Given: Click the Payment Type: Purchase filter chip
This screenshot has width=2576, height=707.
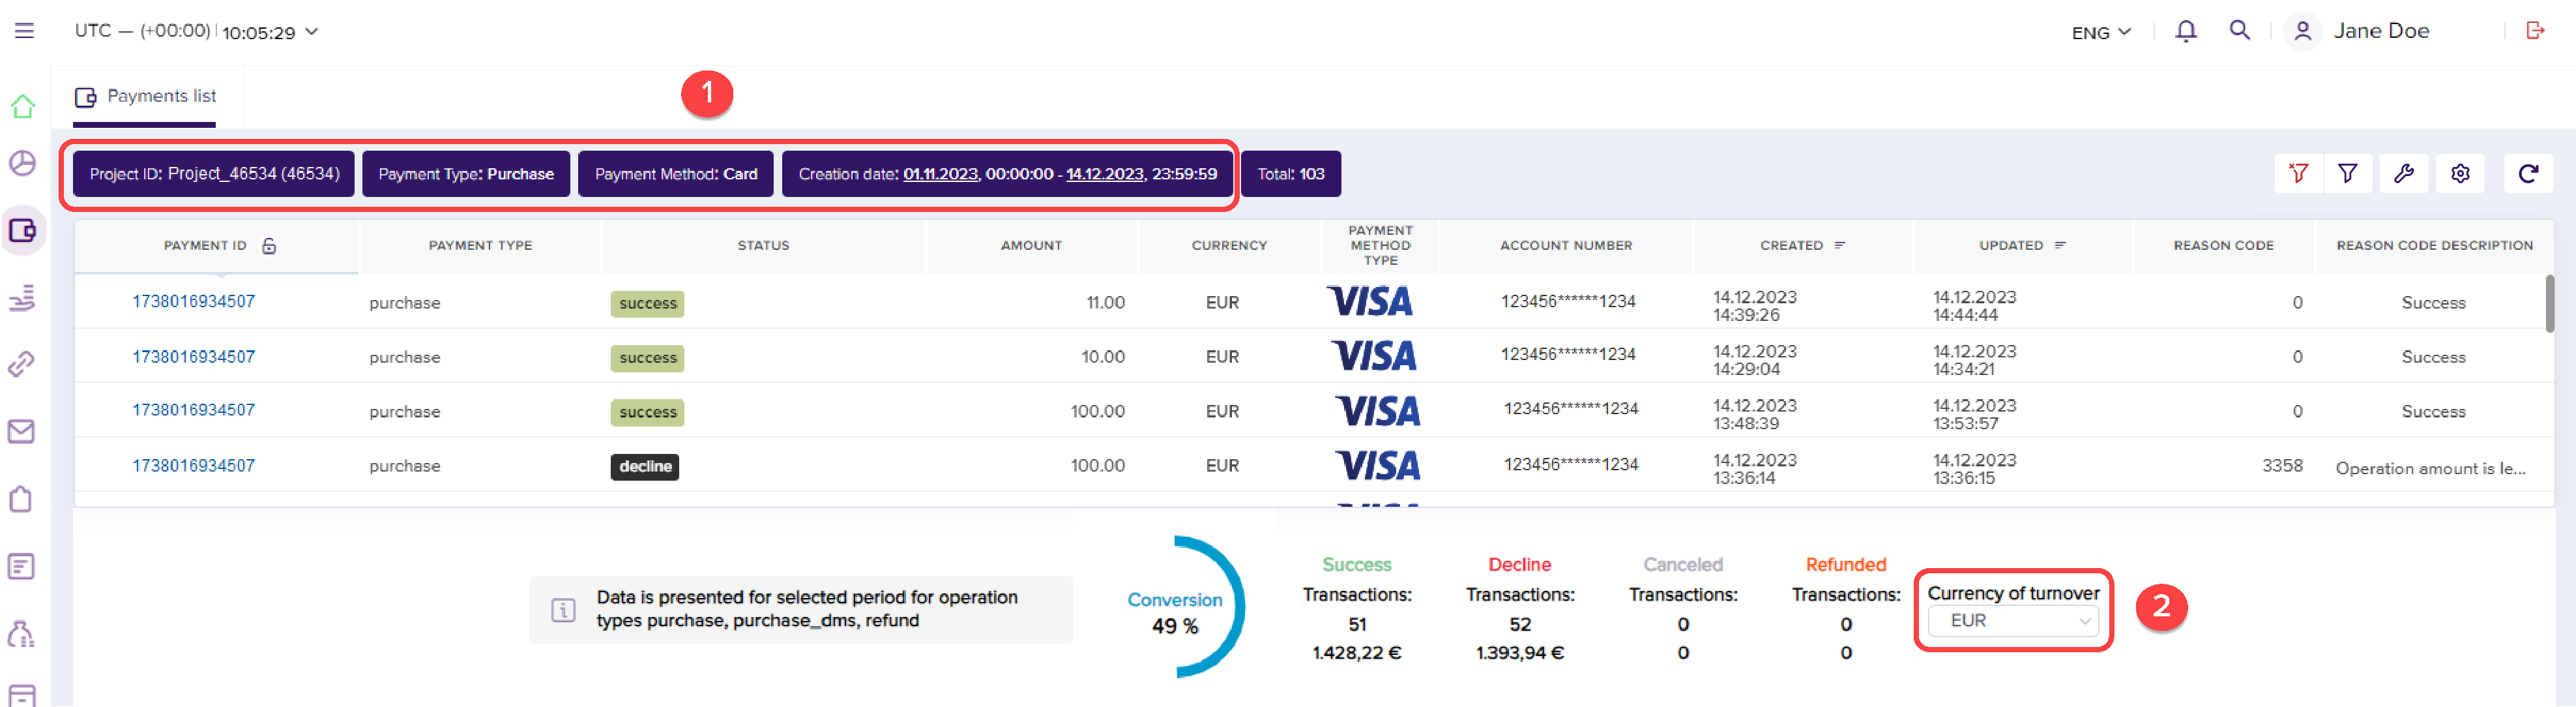Looking at the screenshot, I should click(466, 174).
